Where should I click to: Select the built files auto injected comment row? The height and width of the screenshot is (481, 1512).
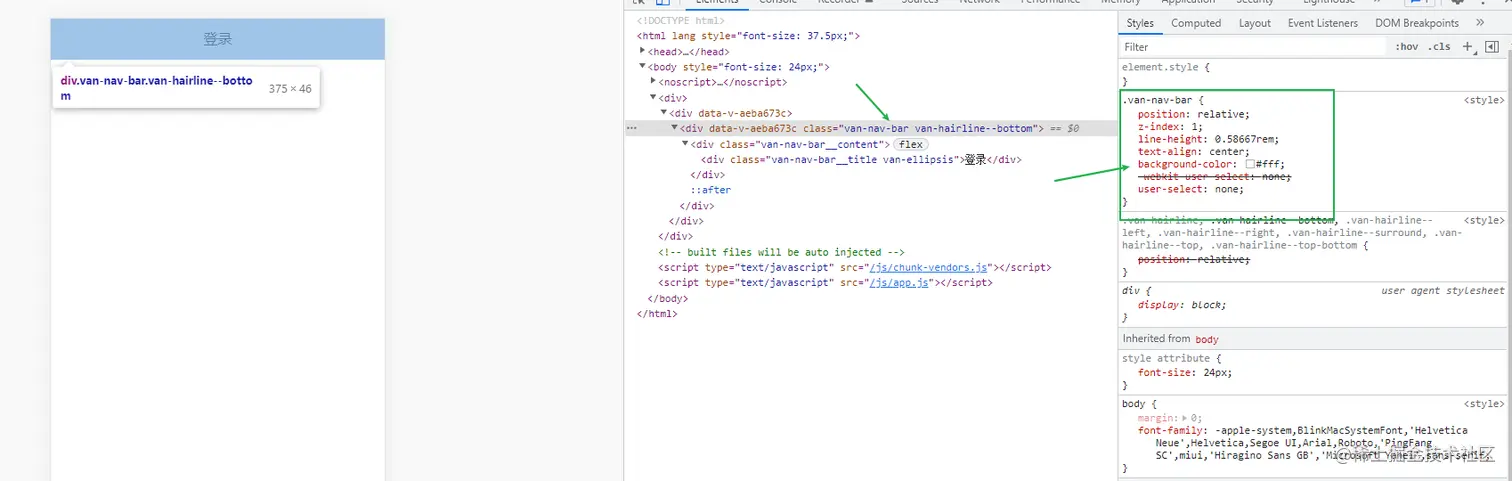point(781,252)
